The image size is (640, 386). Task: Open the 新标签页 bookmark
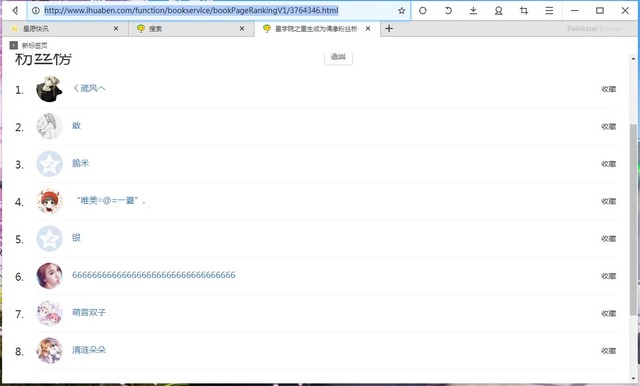29,45
